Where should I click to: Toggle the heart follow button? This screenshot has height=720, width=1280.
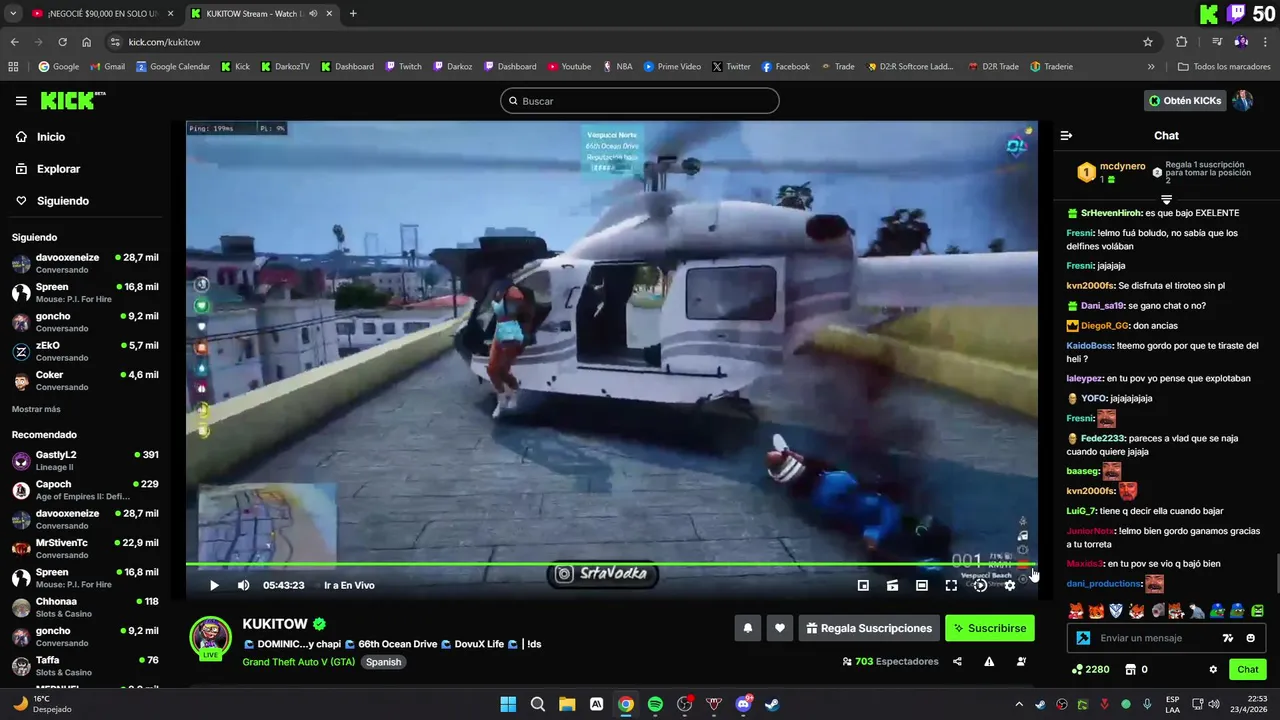[780, 628]
